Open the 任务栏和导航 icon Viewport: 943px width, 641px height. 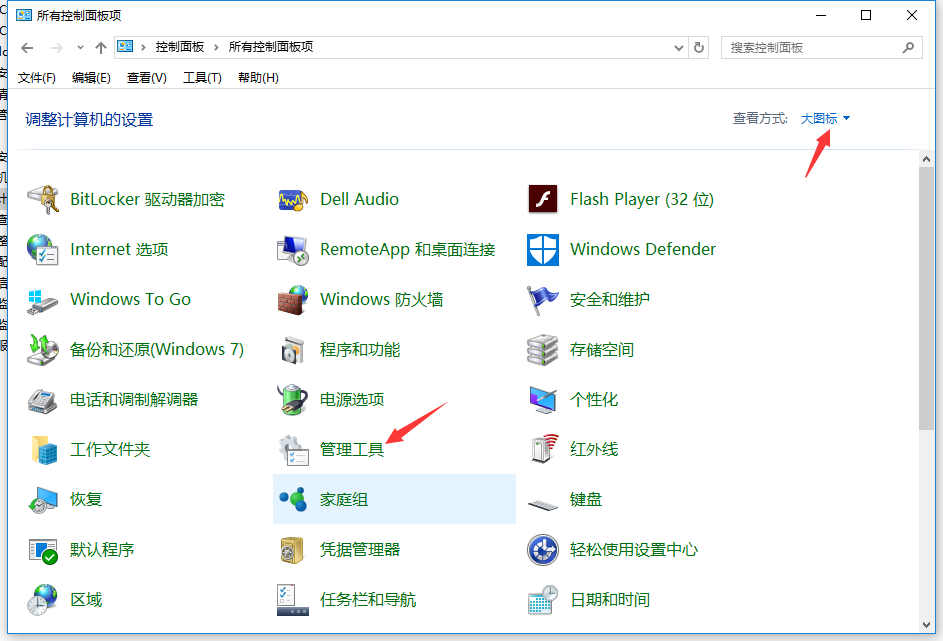click(293, 600)
